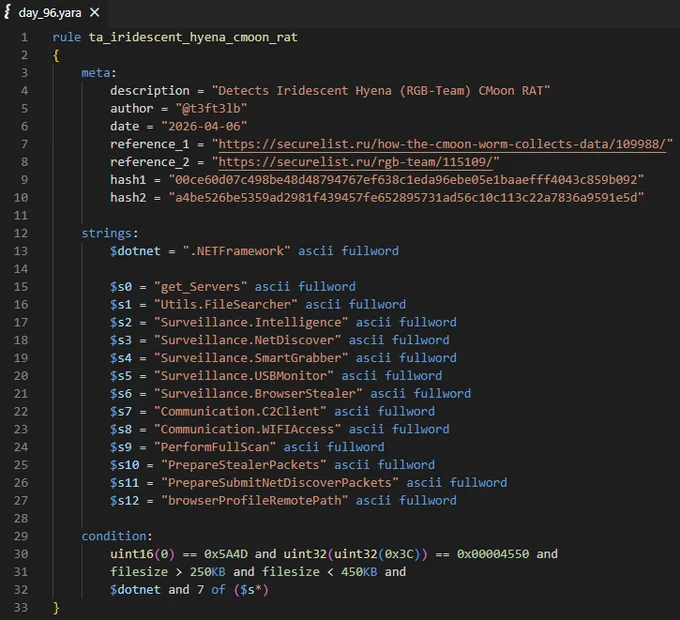The image size is (680, 620).
Task: Click the "Surveillance.Intelligence" string
Action: click(x=251, y=322)
